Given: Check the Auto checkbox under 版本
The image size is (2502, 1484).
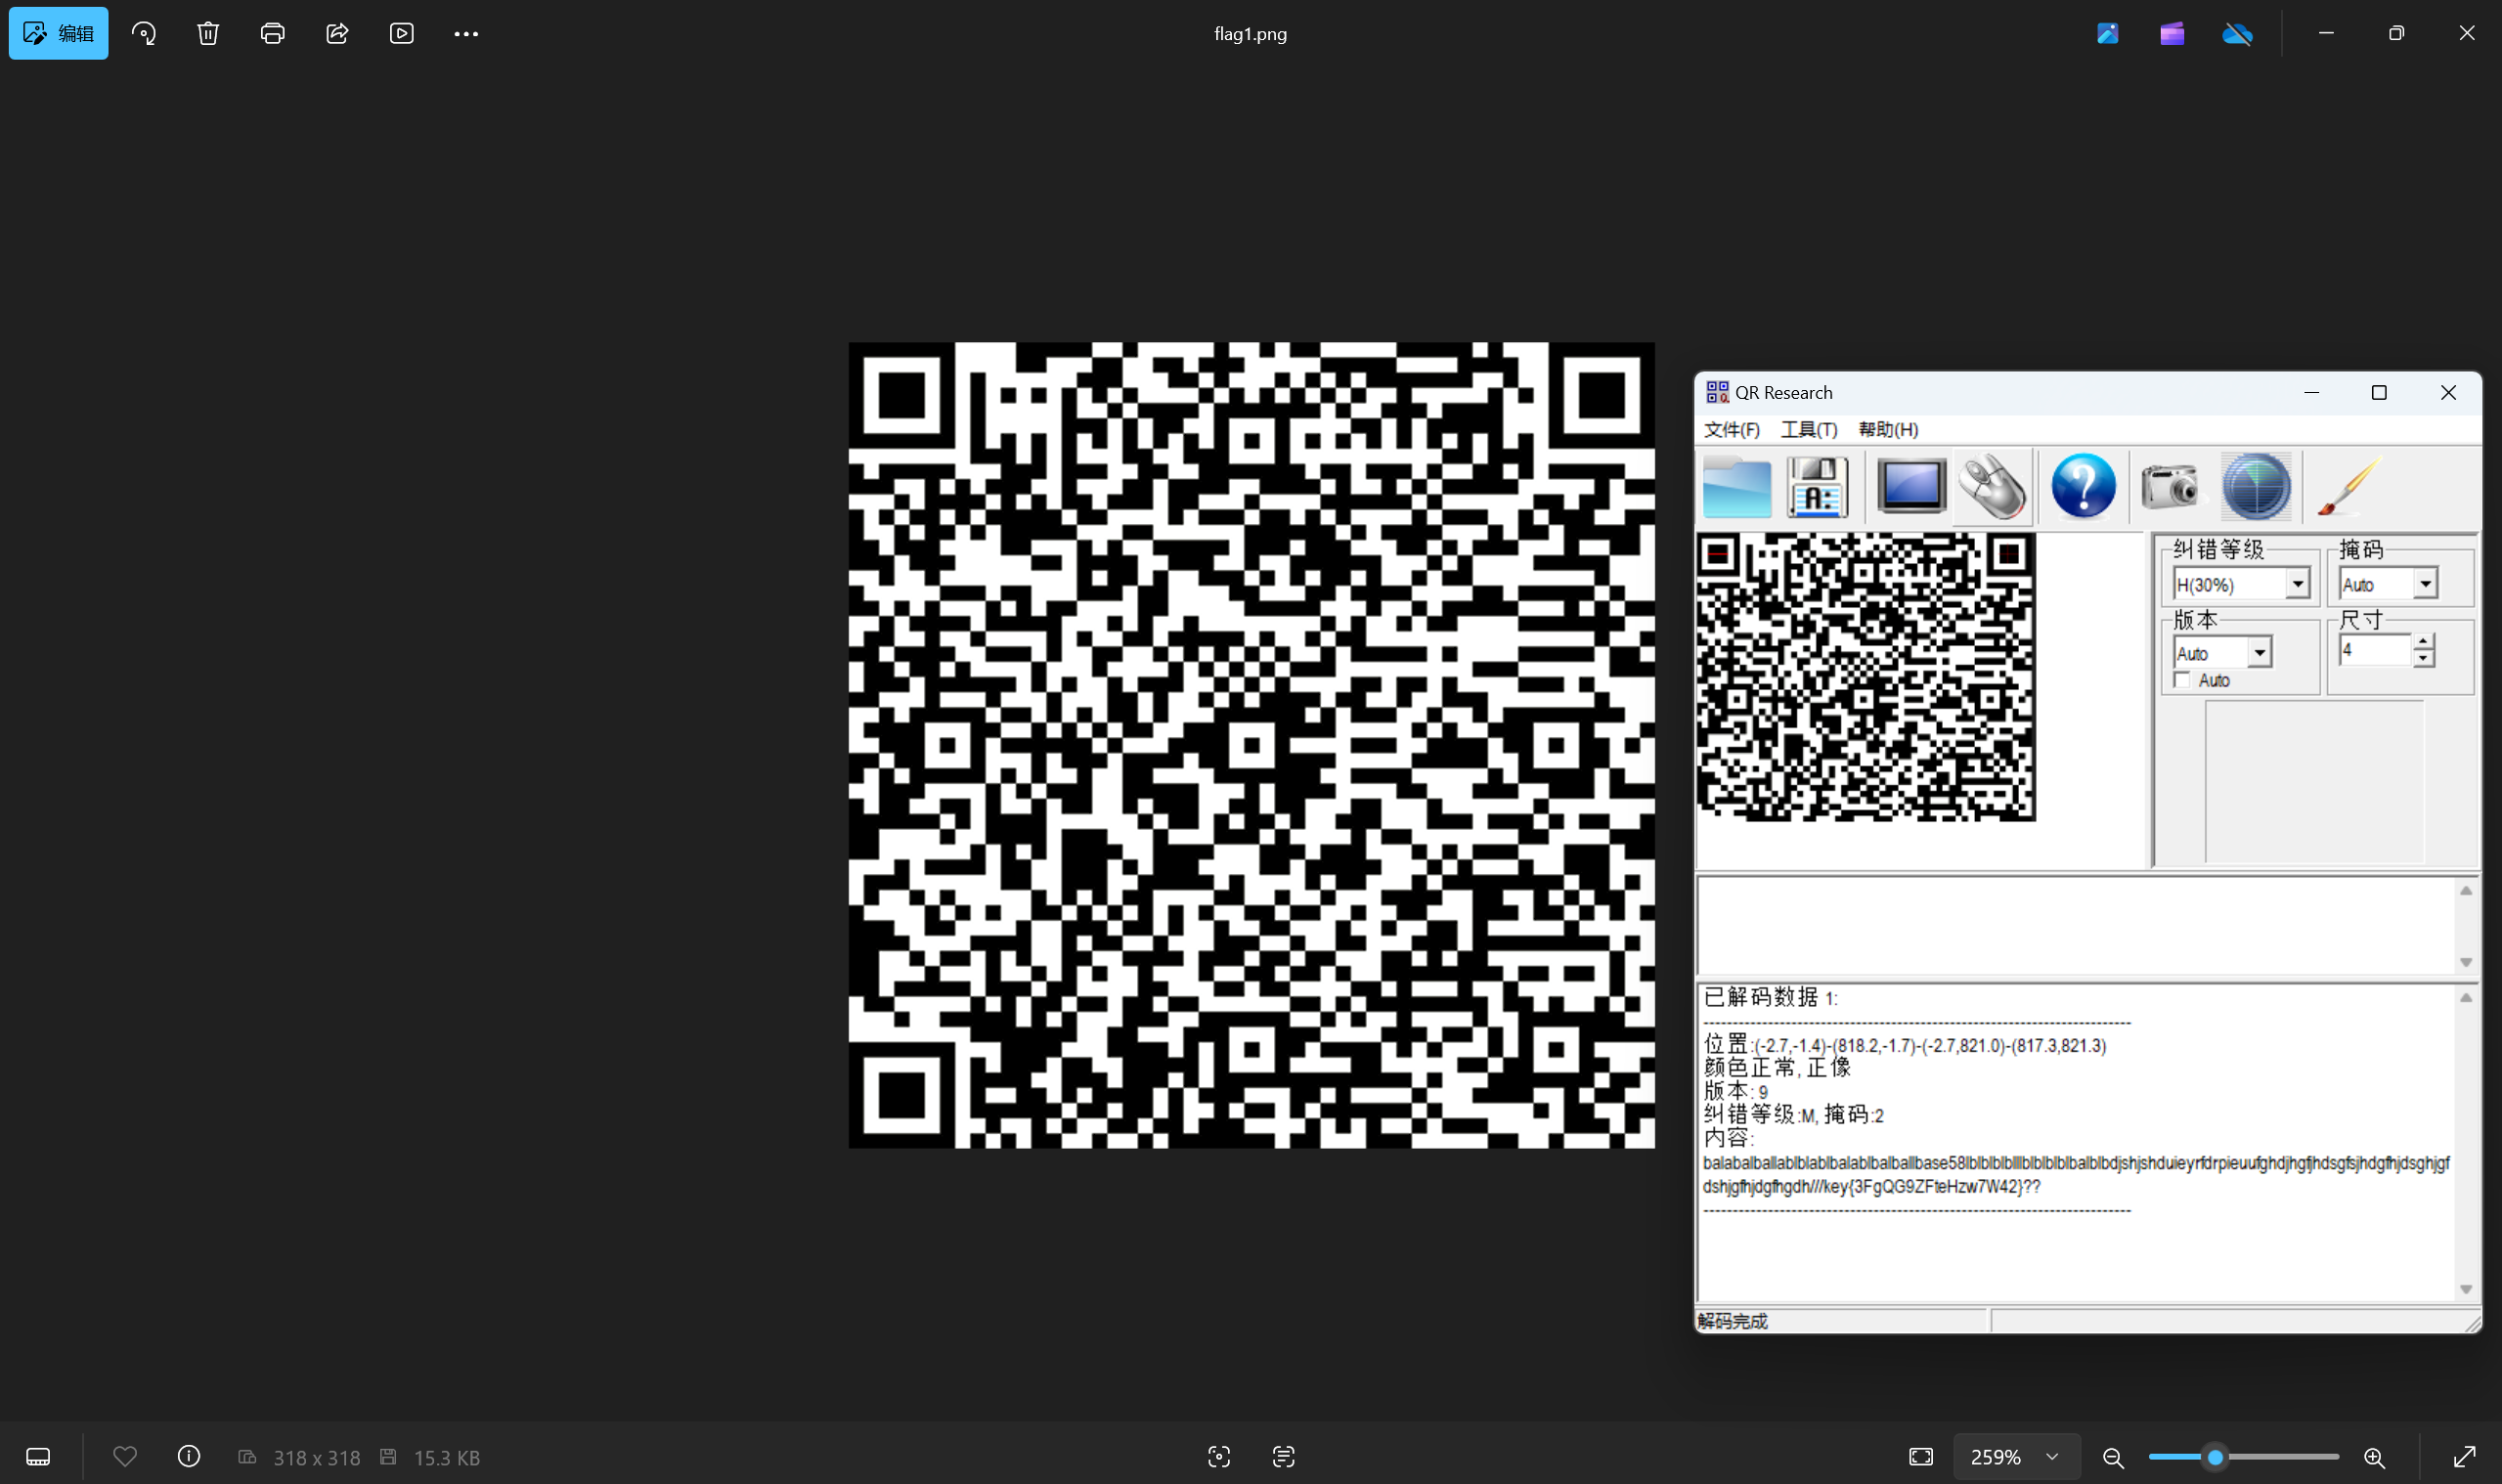Looking at the screenshot, I should coord(2182,680).
